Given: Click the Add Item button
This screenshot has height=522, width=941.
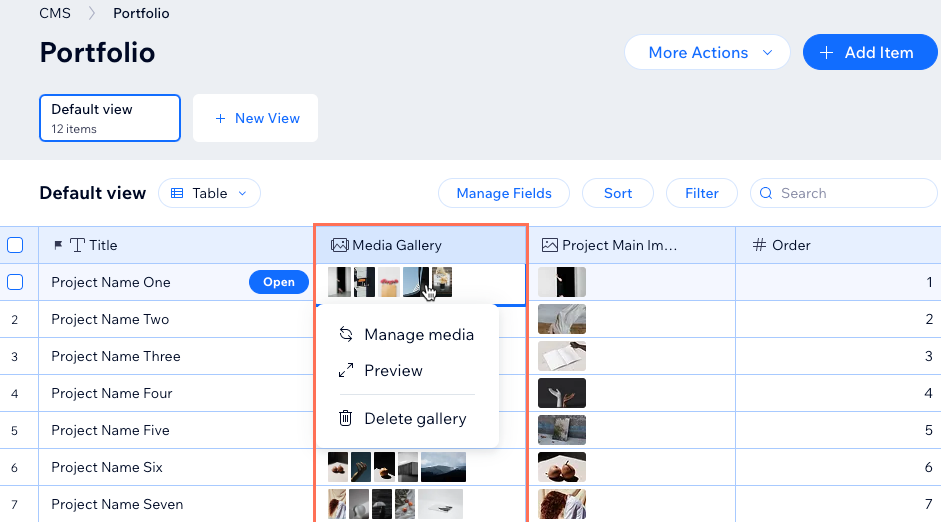Looking at the screenshot, I should point(870,52).
